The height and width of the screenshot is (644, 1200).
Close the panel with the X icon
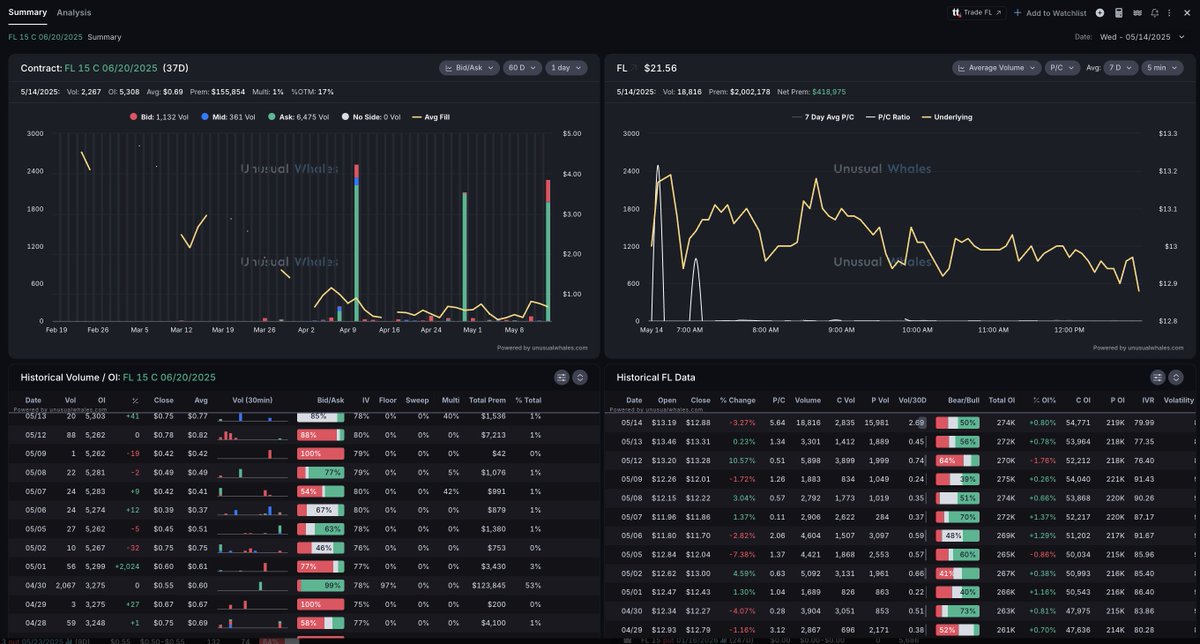tap(1186, 13)
